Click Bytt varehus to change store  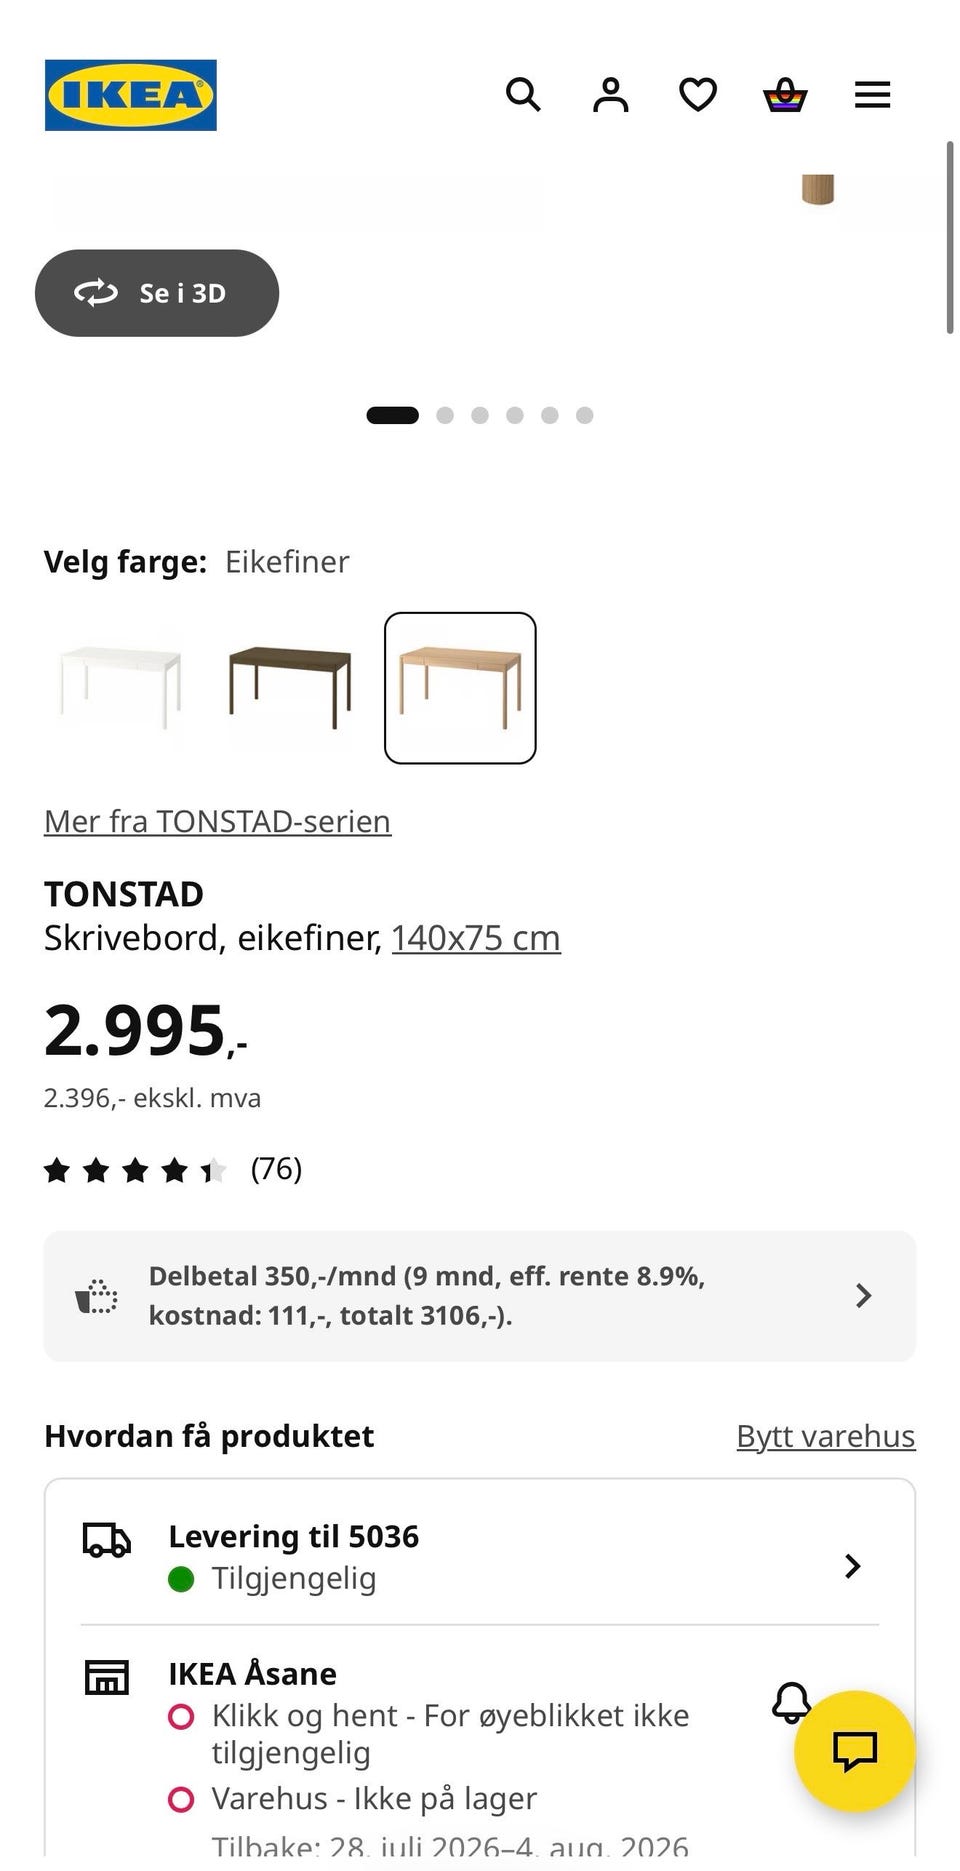tap(826, 1436)
